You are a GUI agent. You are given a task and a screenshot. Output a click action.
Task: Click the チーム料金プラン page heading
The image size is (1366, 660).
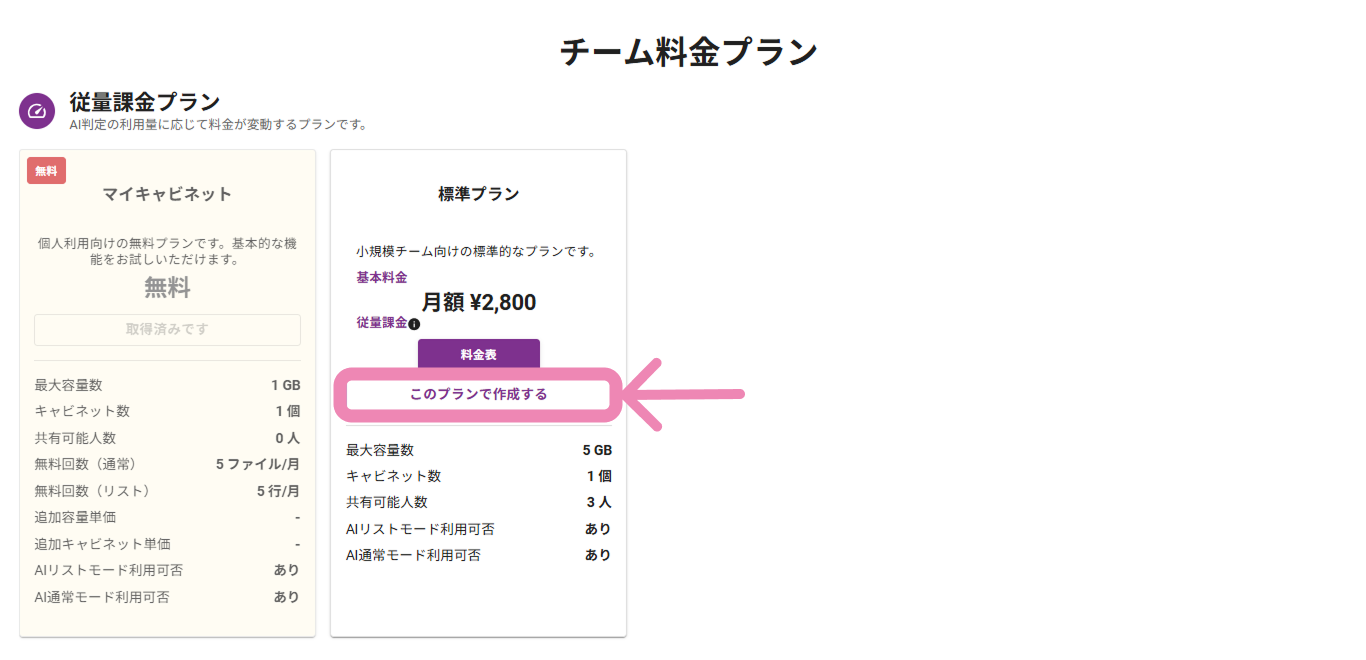pyautogui.click(x=688, y=52)
